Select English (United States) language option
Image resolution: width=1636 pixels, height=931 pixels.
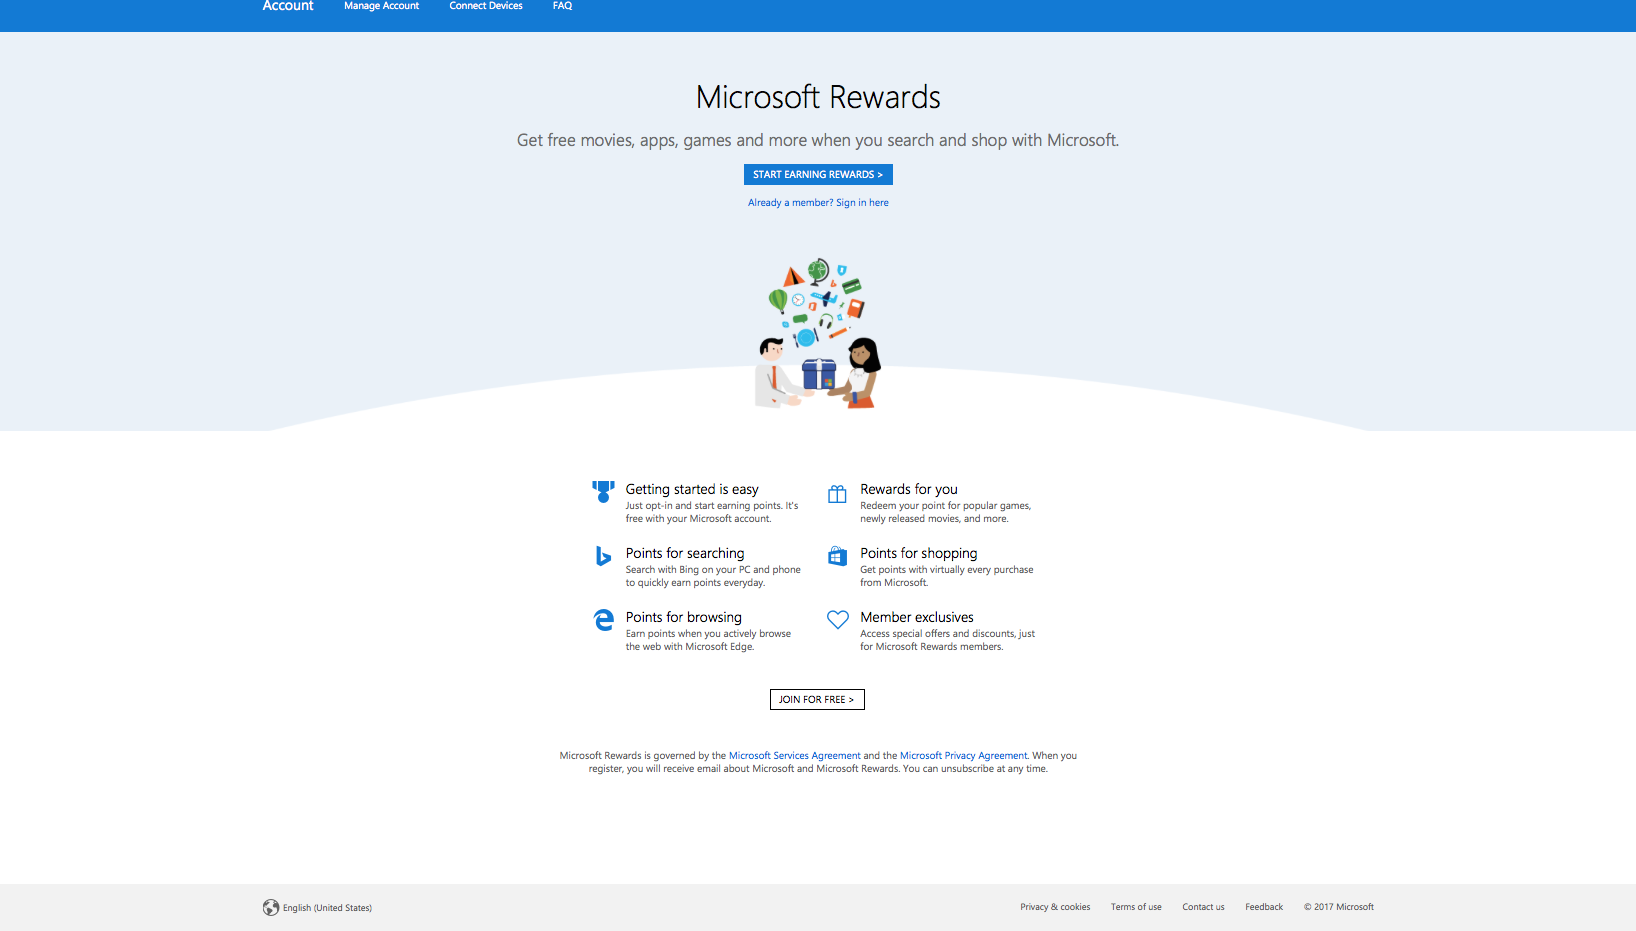pos(327,908)
